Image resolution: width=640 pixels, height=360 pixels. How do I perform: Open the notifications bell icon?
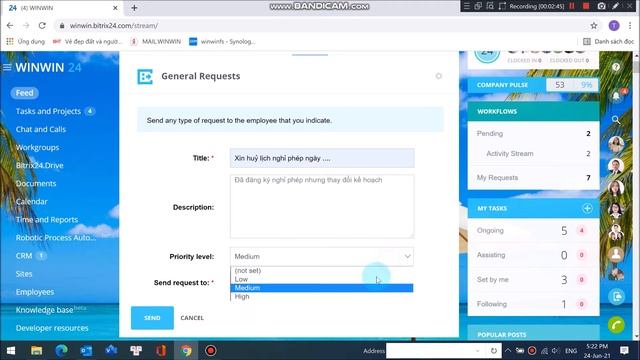tap(616, 96)
